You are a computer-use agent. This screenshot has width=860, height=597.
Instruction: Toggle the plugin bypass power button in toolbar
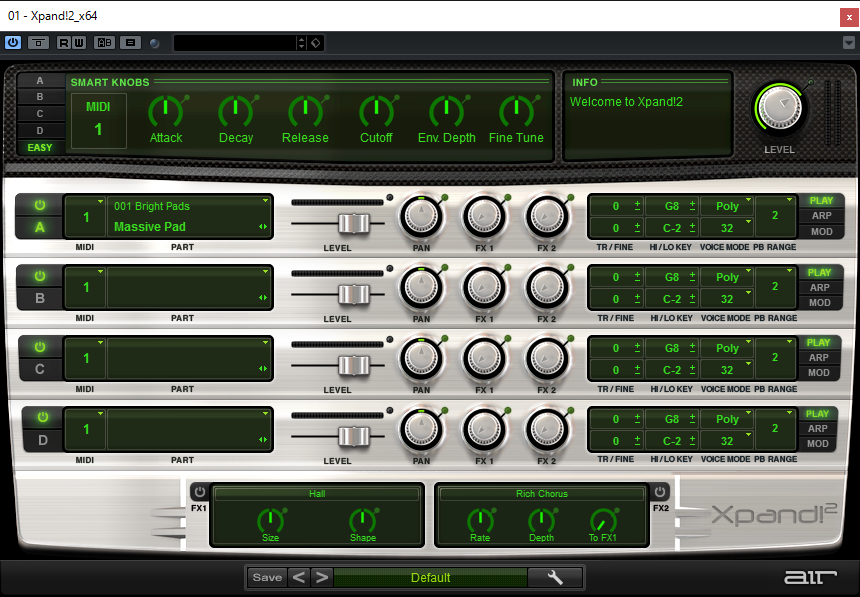tap(13, 42)
